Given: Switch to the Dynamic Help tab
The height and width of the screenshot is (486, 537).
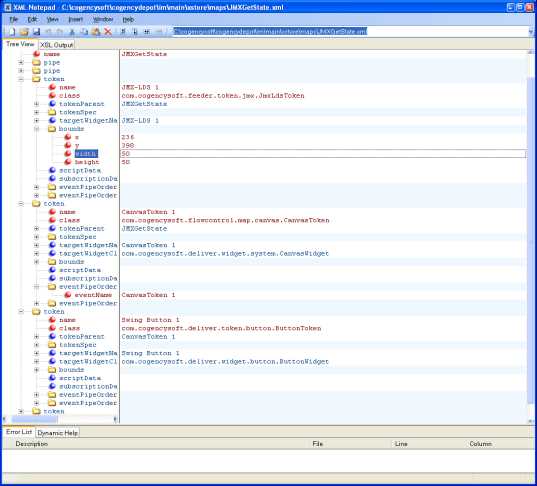Looking at the screenshot, I should (58, 433).
